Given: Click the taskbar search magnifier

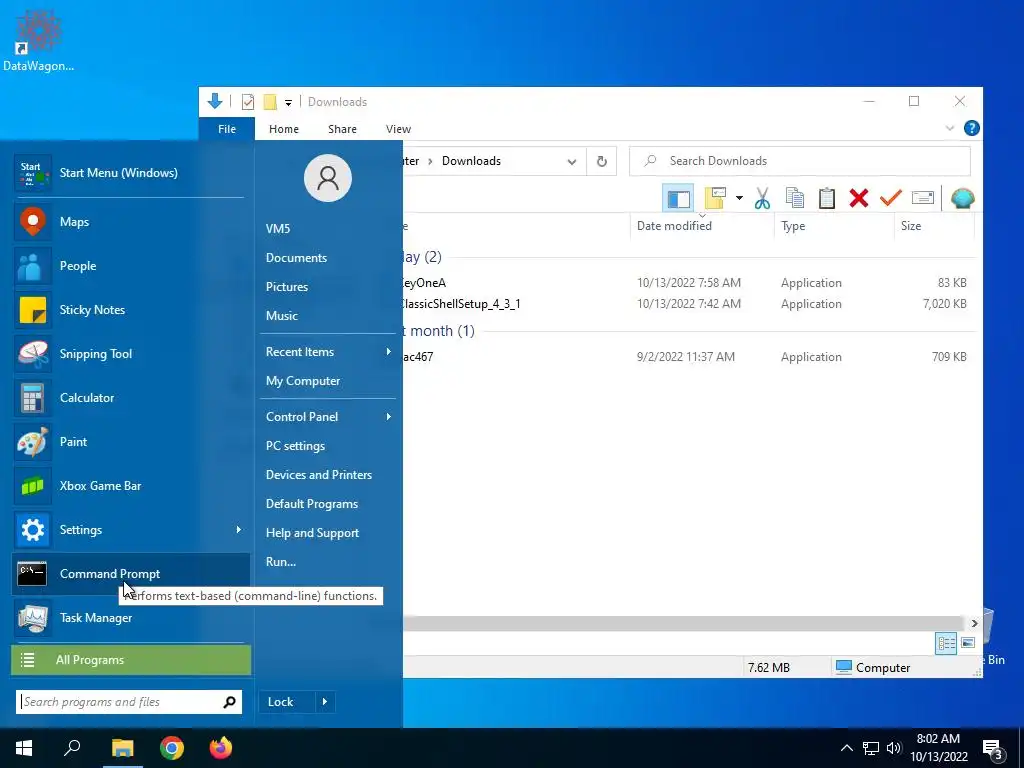Looking at the screenshot, I should 72,748.
